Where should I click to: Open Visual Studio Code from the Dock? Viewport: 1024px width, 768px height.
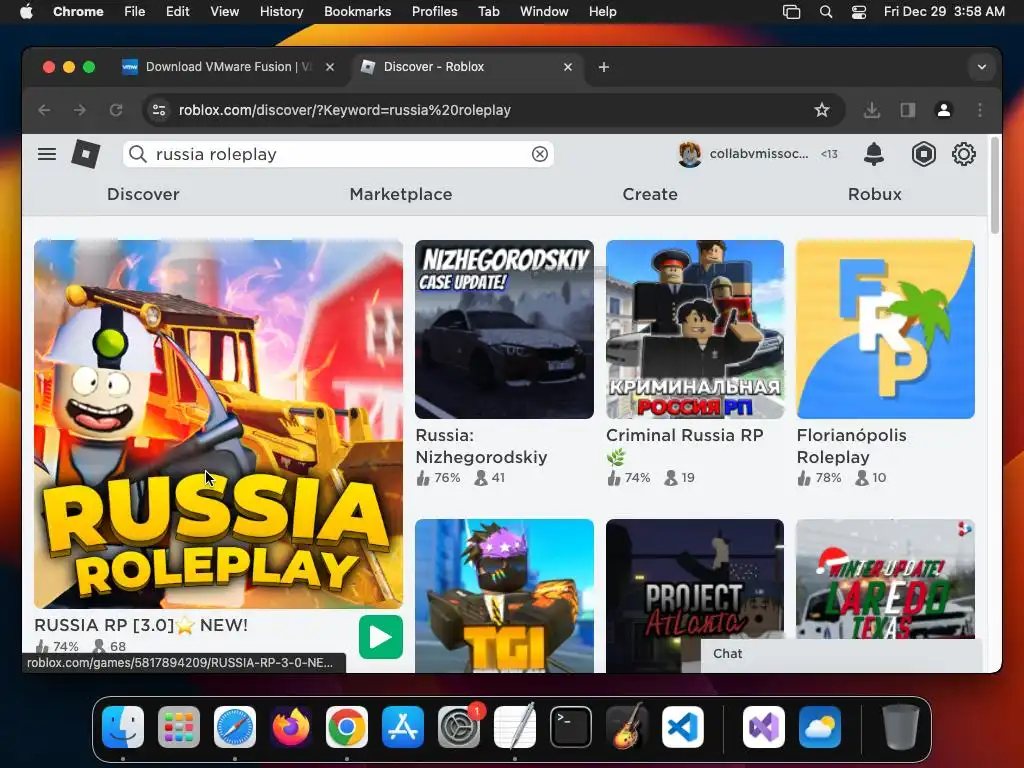pyautogui.click(x=682, y=727)
